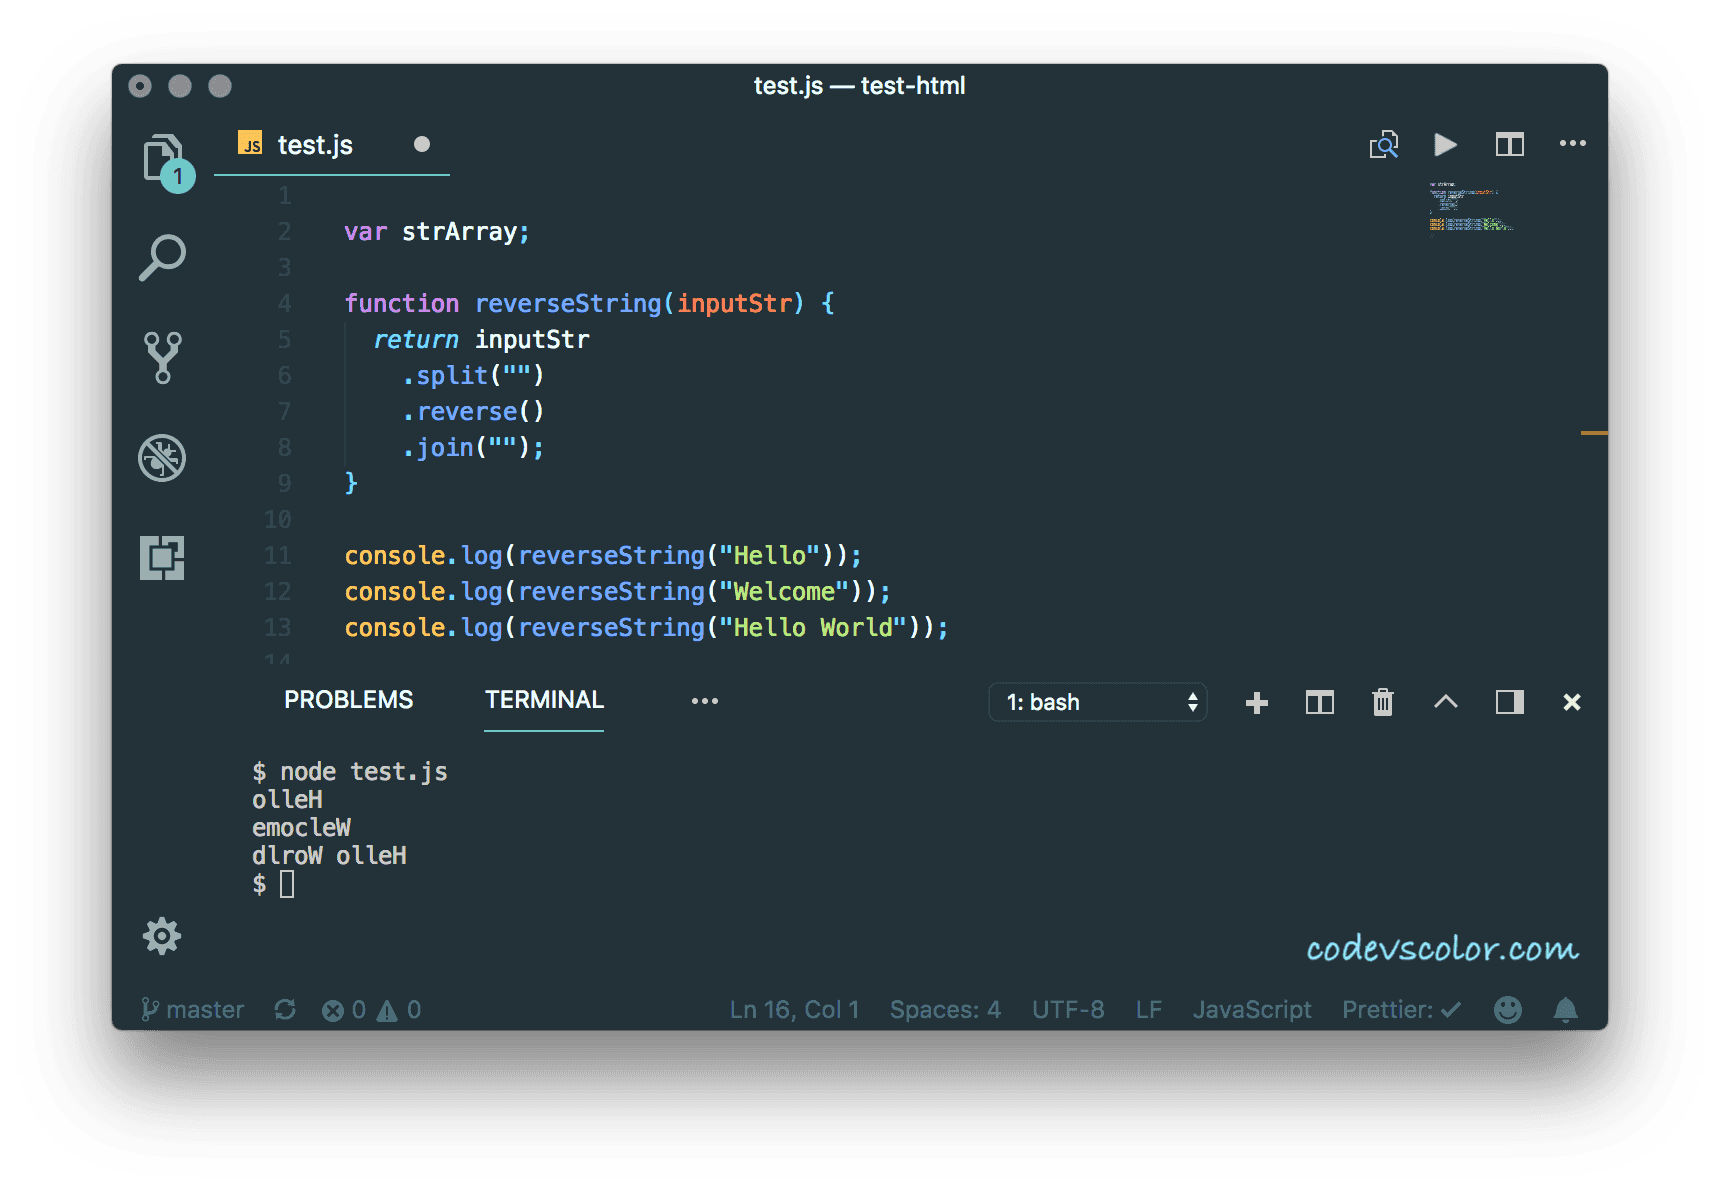The image size is (1720, 1190).
Task: Click the master branch indicator
Action: tap(193, 1009)
